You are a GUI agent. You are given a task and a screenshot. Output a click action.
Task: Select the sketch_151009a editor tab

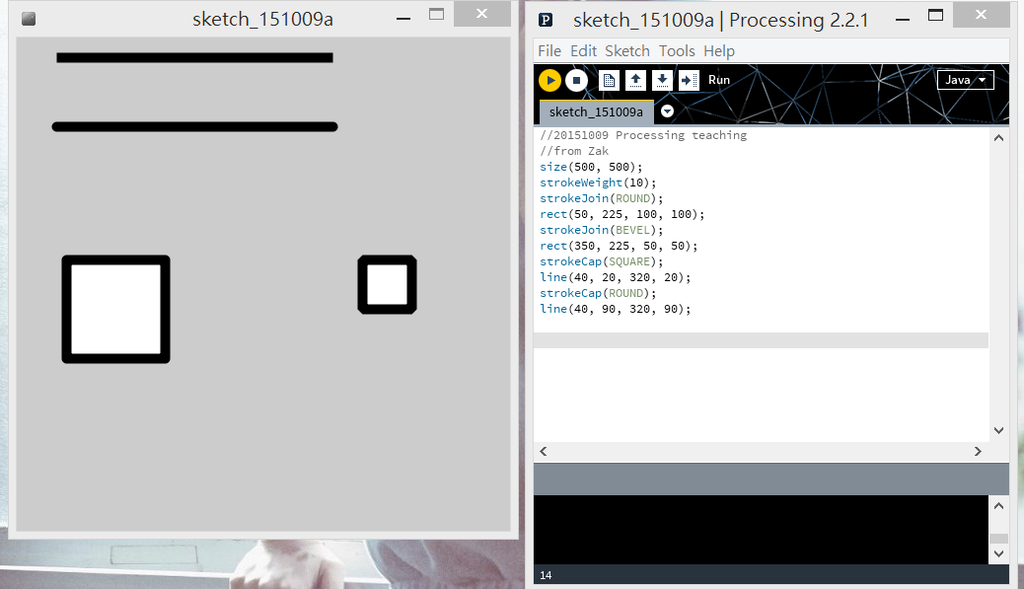(x=596, y=112)
